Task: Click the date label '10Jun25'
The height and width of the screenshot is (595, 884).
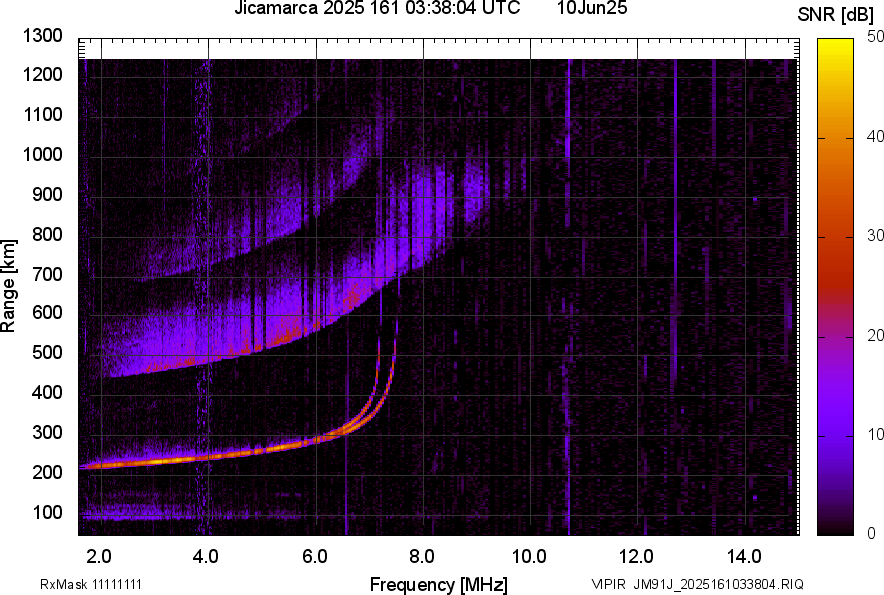Action: (x=592, y=8)
